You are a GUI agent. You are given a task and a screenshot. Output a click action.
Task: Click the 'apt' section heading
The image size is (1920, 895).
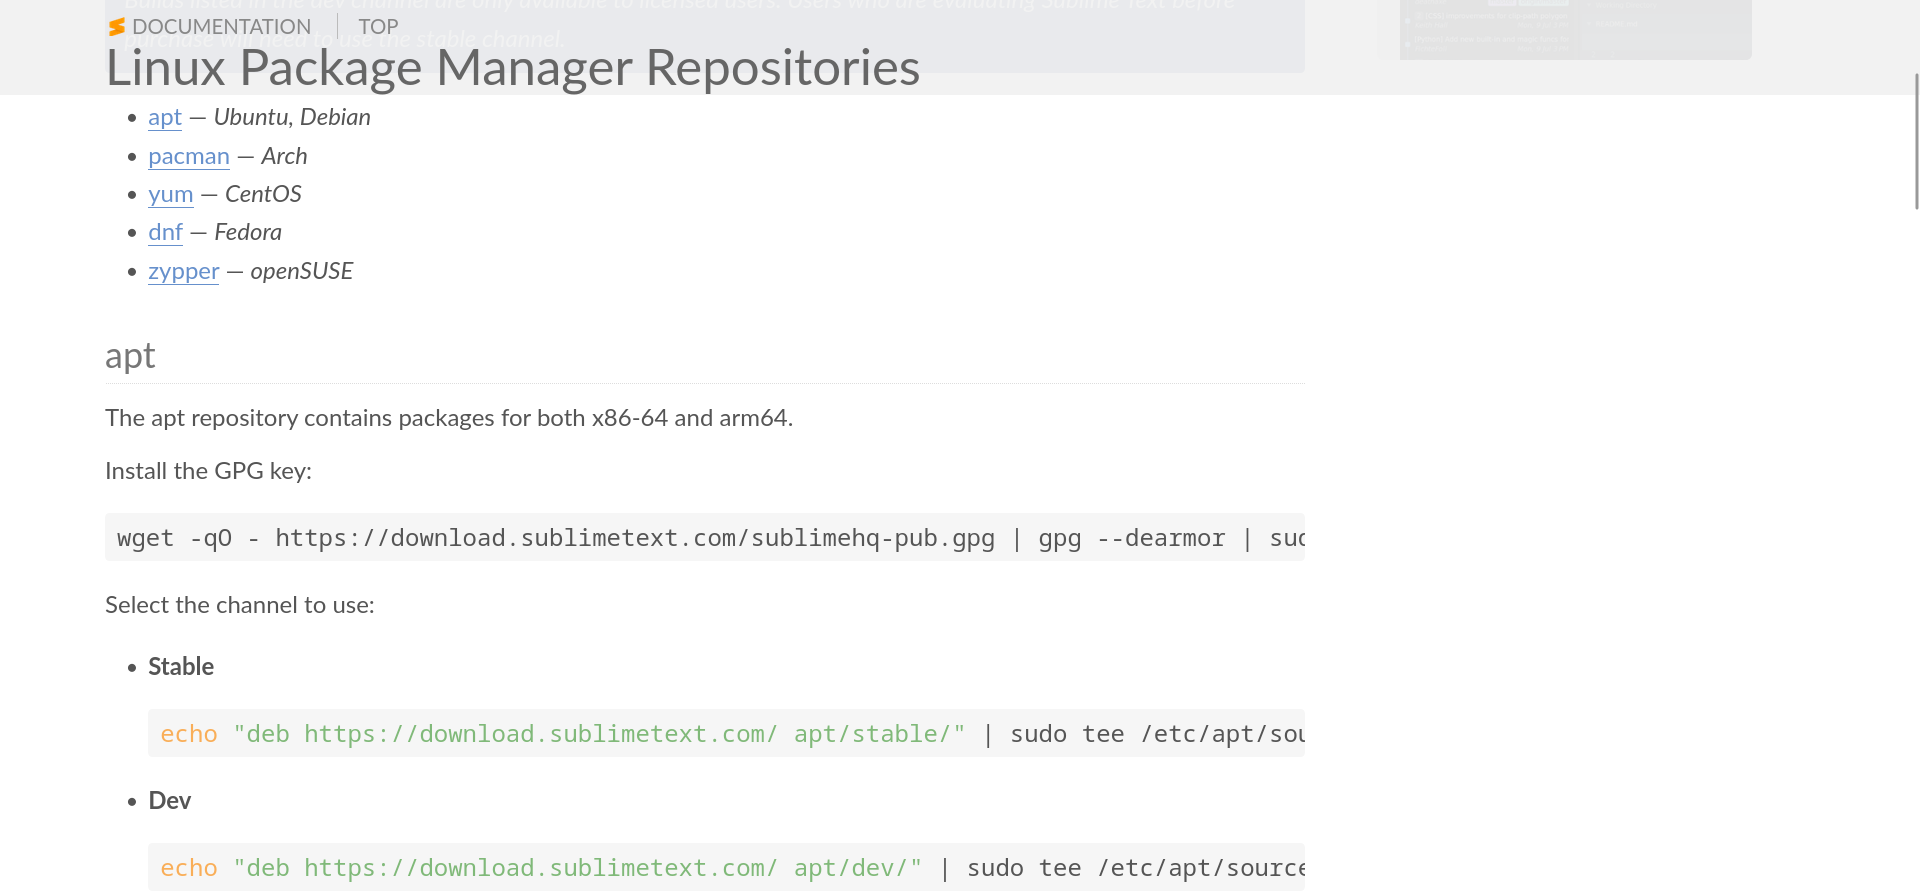(130, 356)
